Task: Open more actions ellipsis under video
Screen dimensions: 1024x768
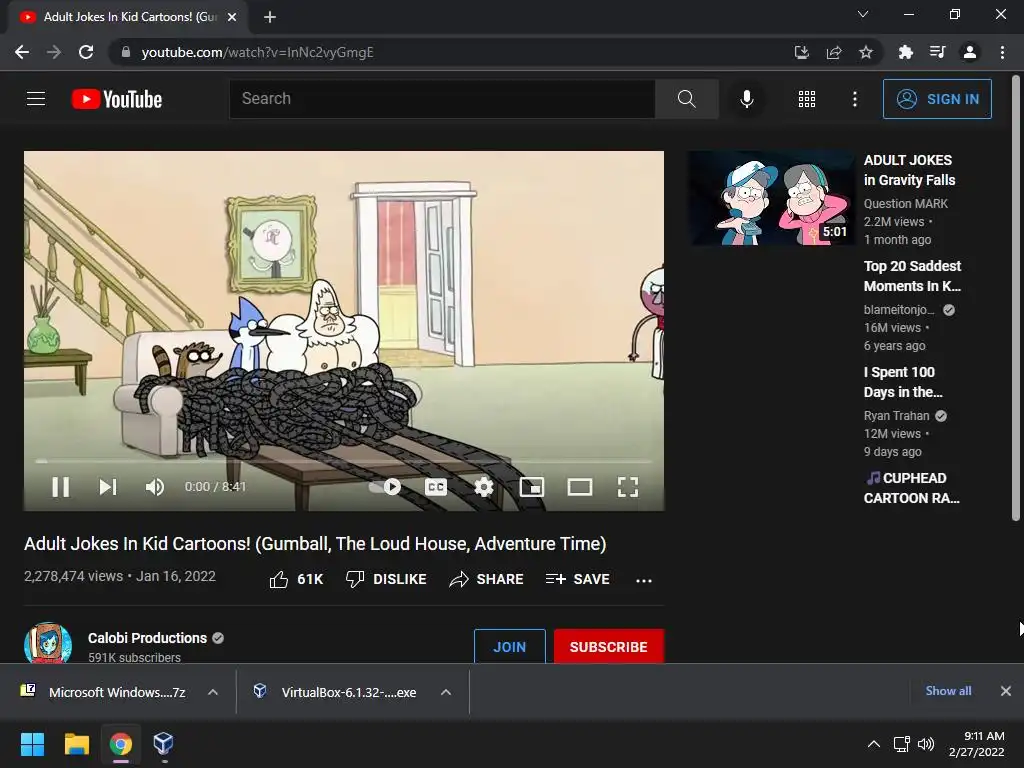Action: pyautogui.click(x=644, y=580)
